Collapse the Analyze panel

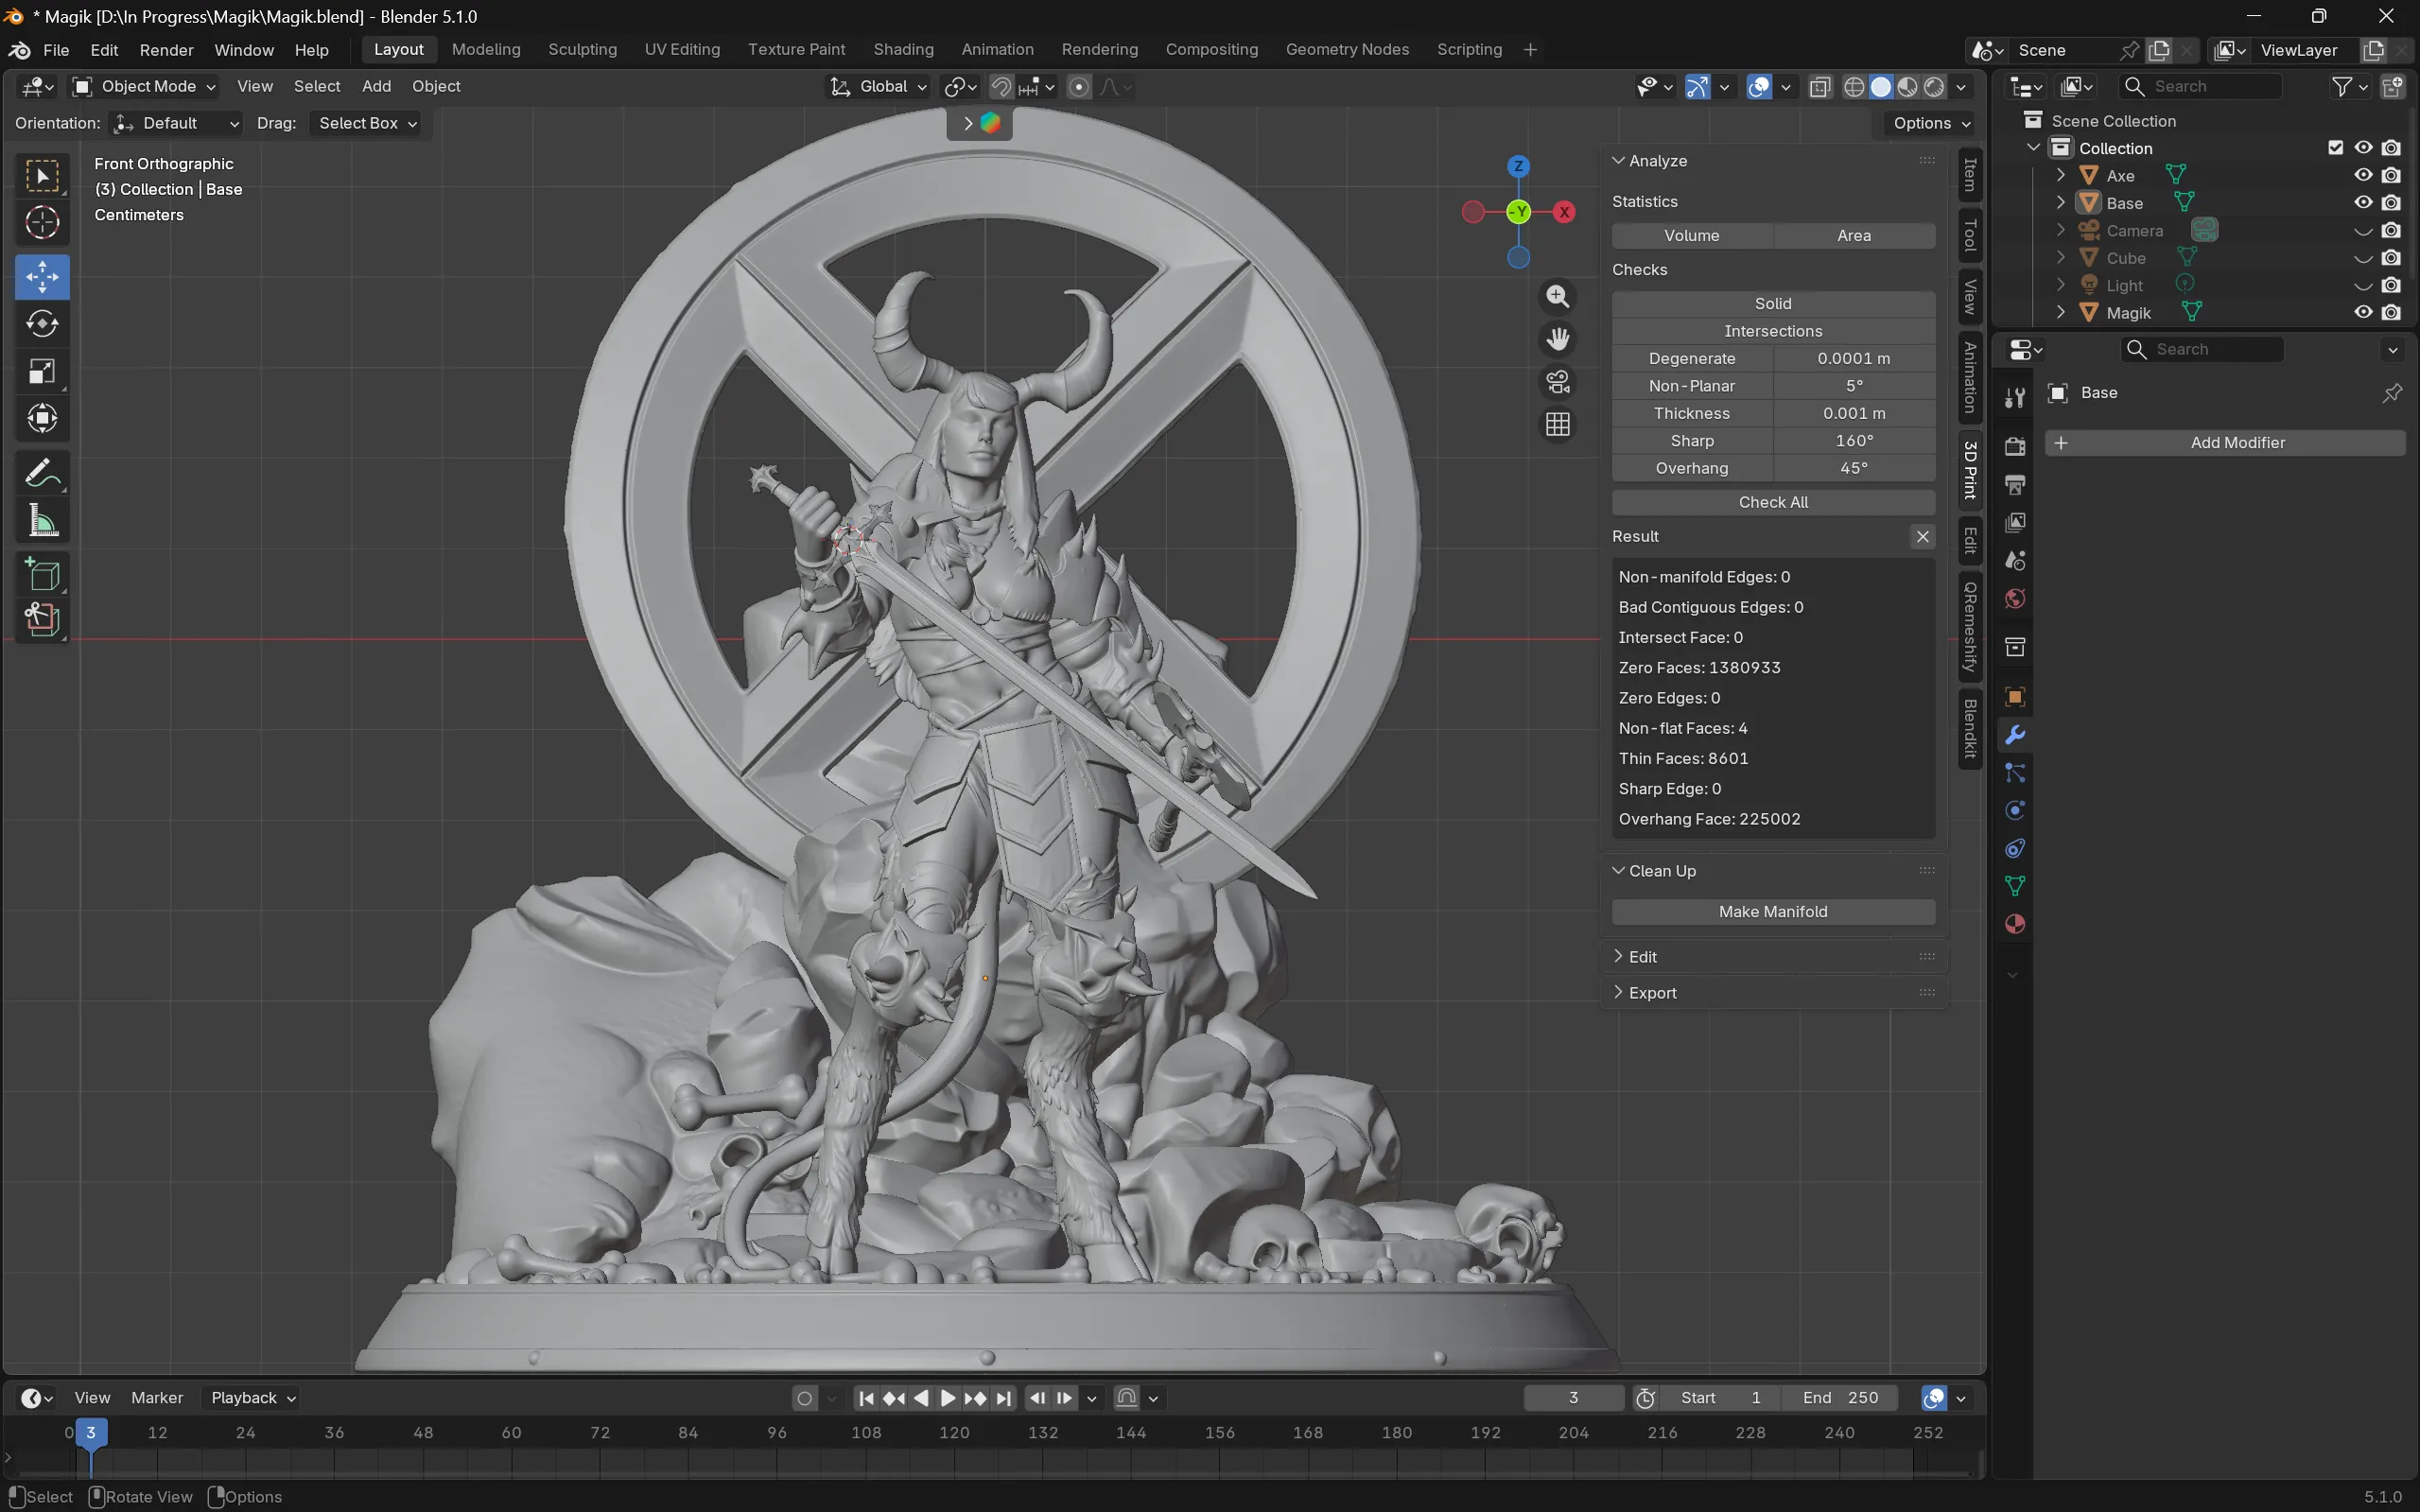[x=1649, y=161]
